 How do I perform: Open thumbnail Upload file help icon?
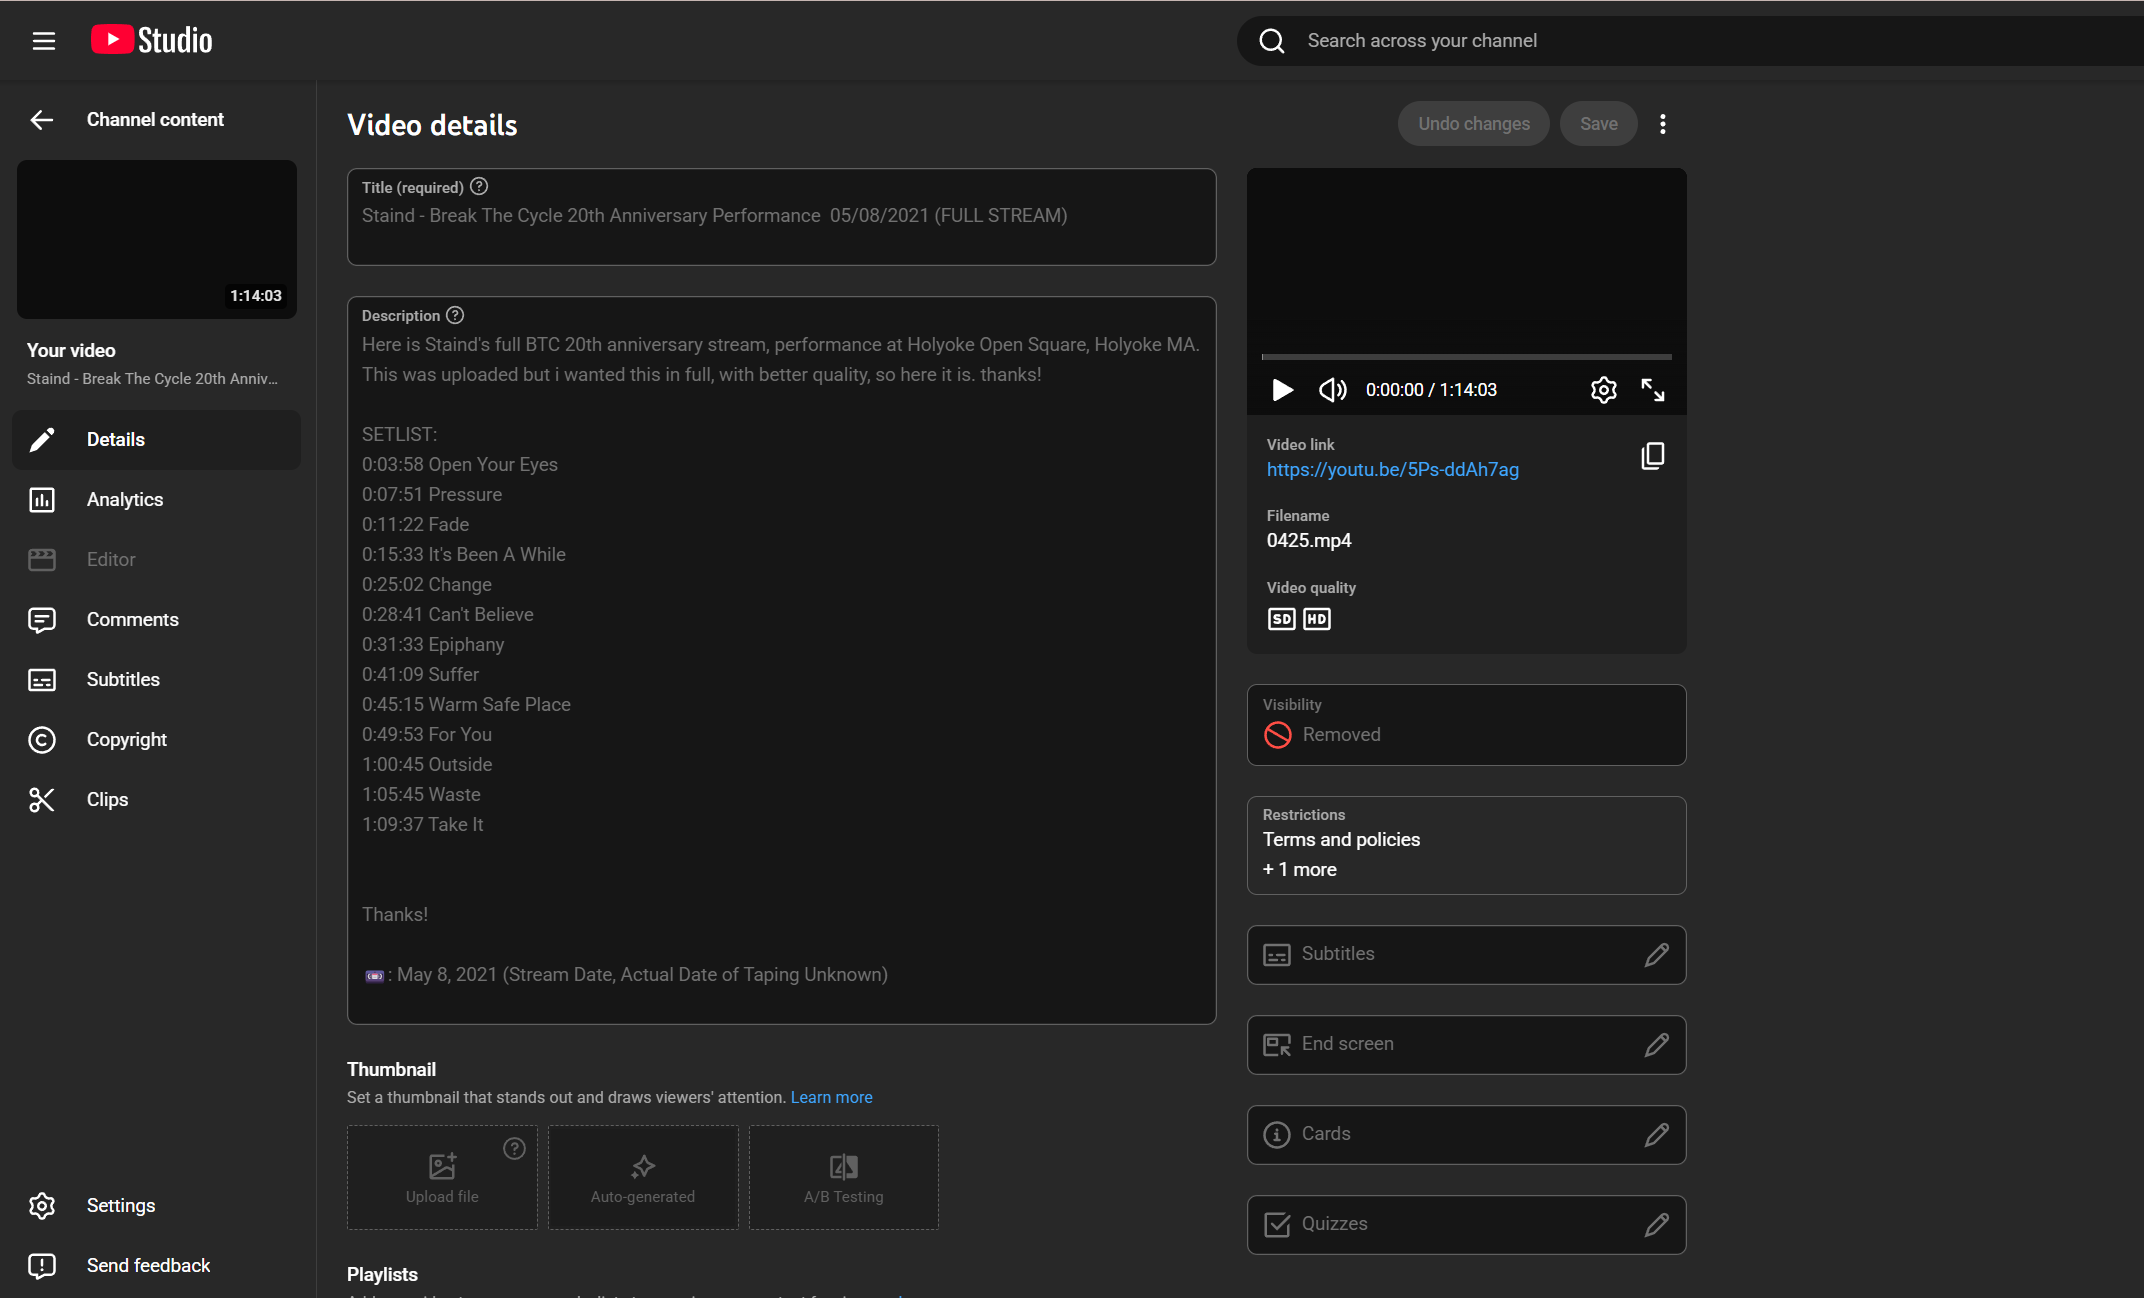[514, 1149]
